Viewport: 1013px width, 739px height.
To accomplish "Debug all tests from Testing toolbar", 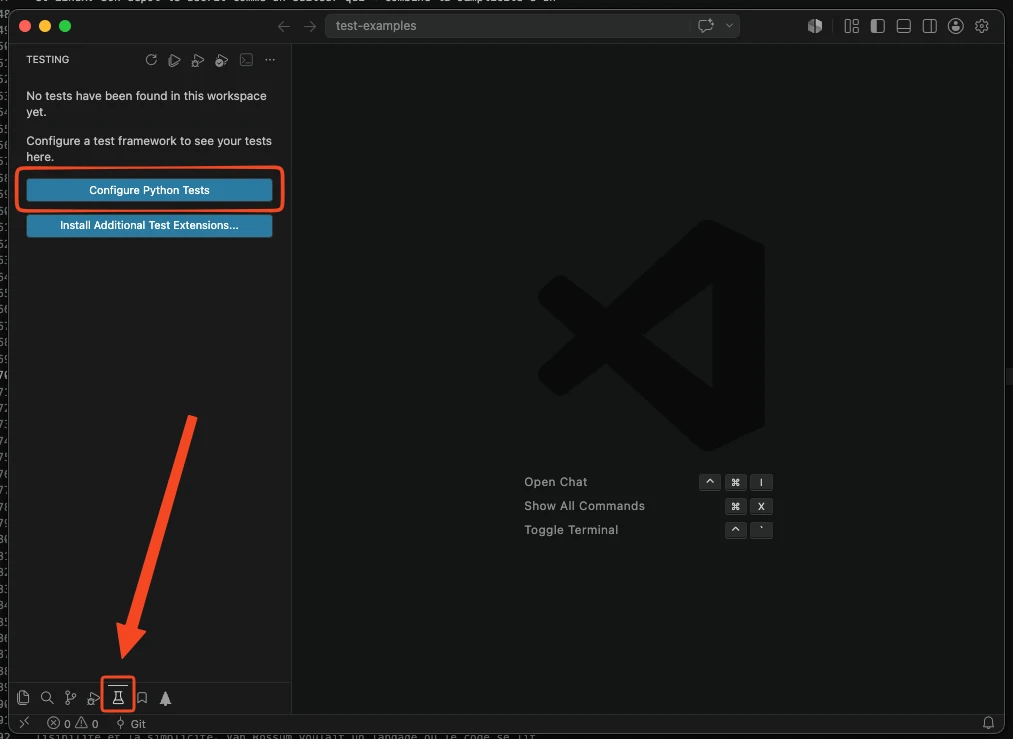I will pyautogui.click(x=198, y=60).
